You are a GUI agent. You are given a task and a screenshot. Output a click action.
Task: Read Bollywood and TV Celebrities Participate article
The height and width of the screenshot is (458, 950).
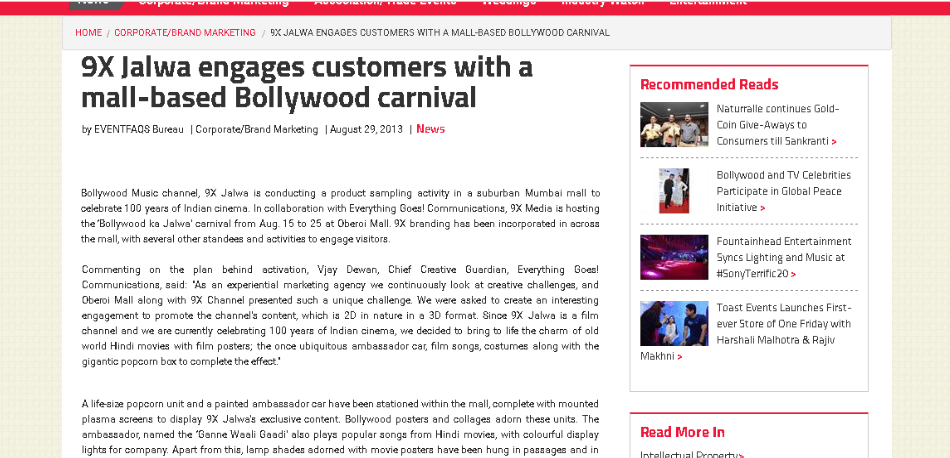[x=783, y=191]
